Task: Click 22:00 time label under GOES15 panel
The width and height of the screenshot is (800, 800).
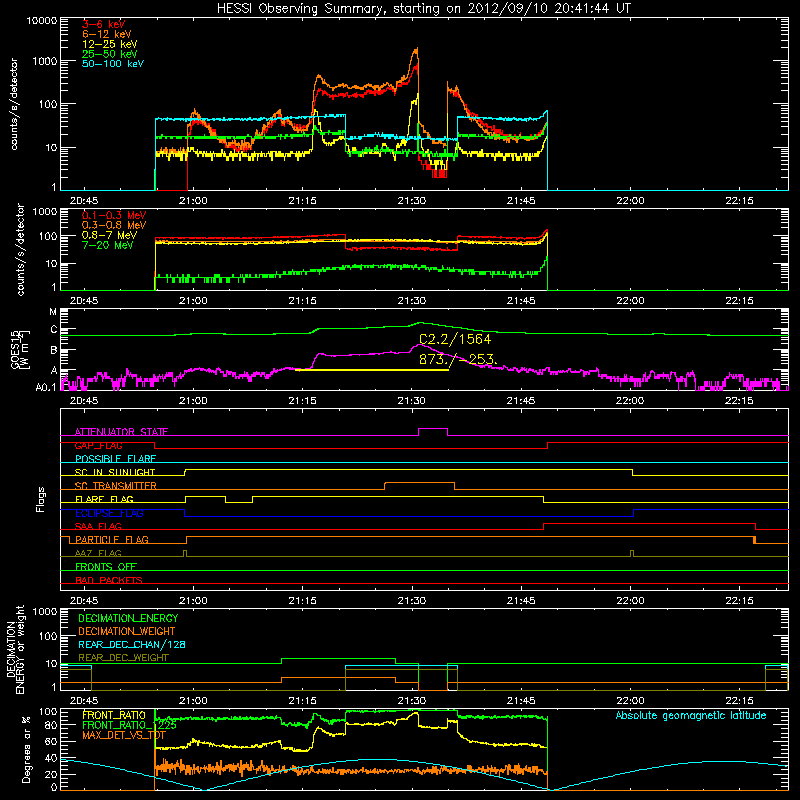Action: [630, 401]
